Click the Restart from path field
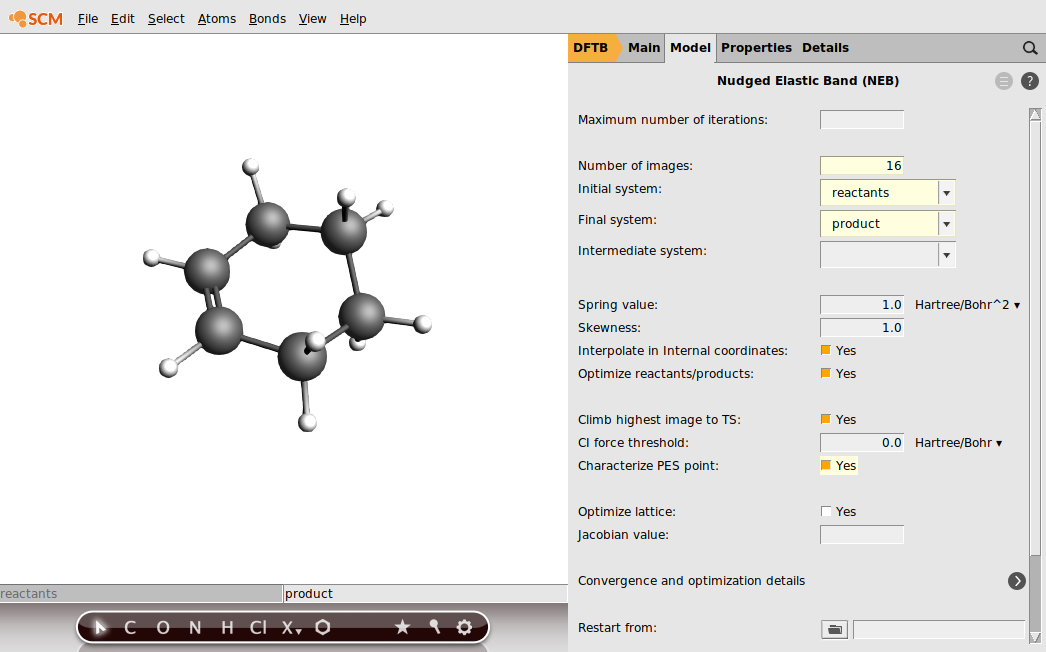1046x652 pixels. [939, 629]
